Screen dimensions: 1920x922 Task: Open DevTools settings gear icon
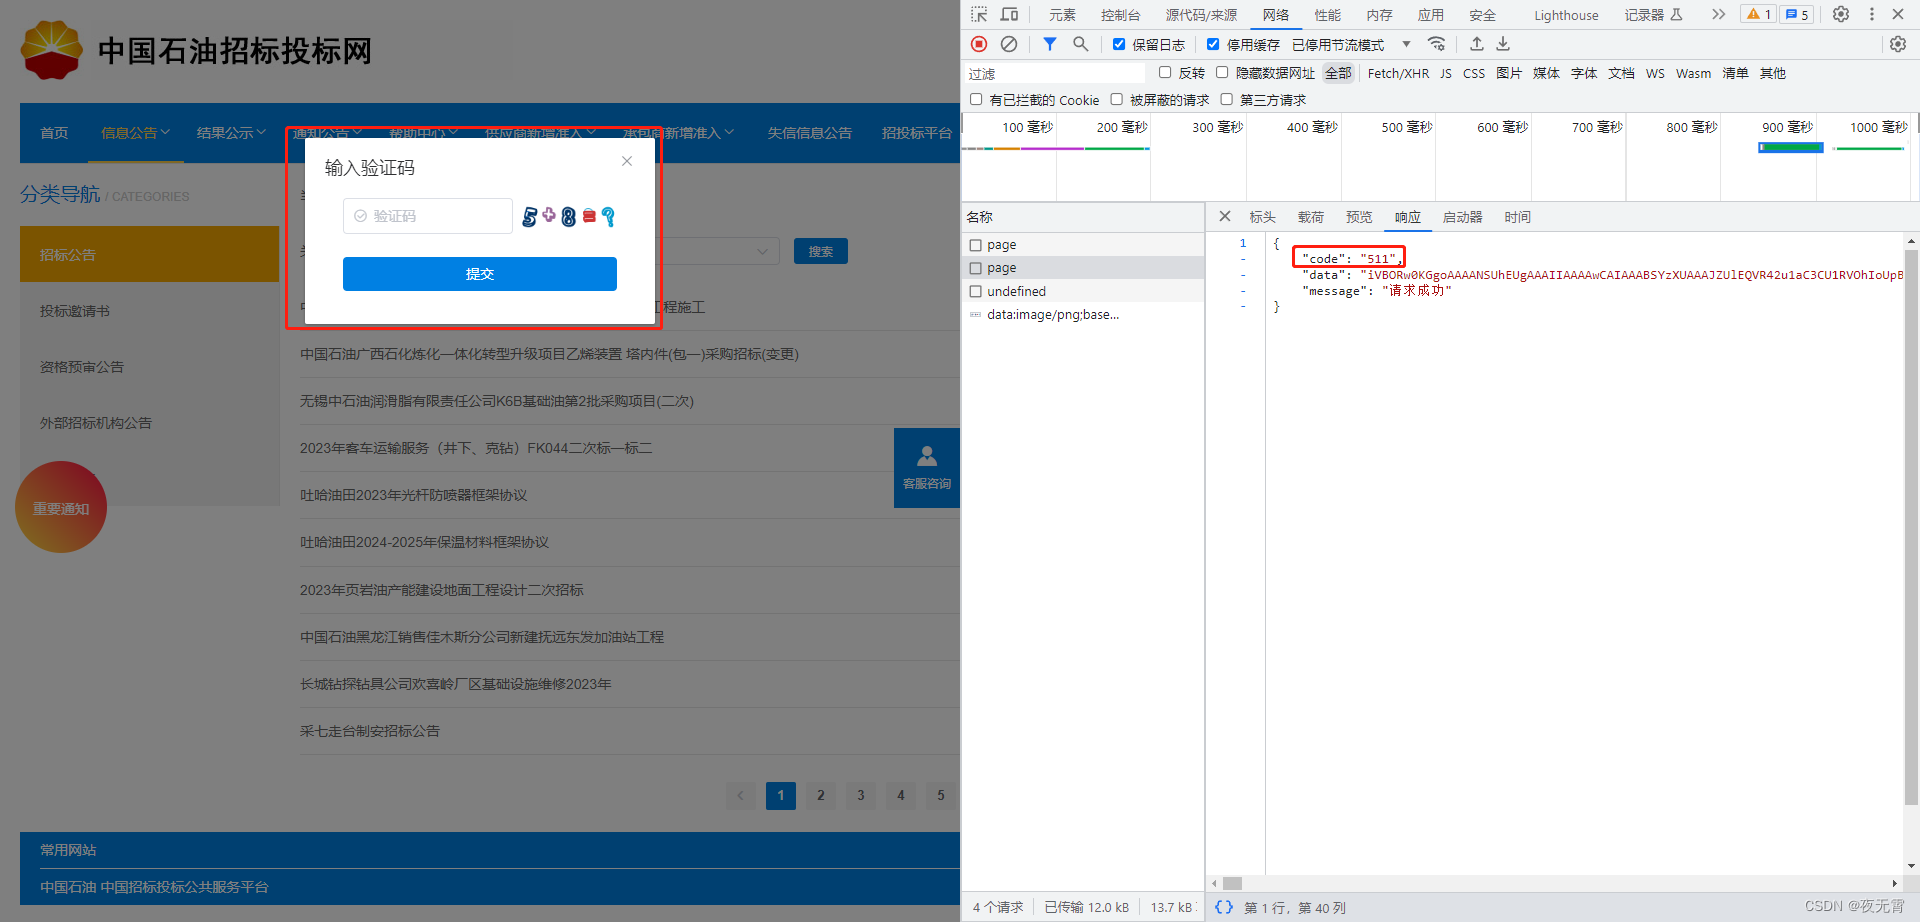click(1841, 14)
